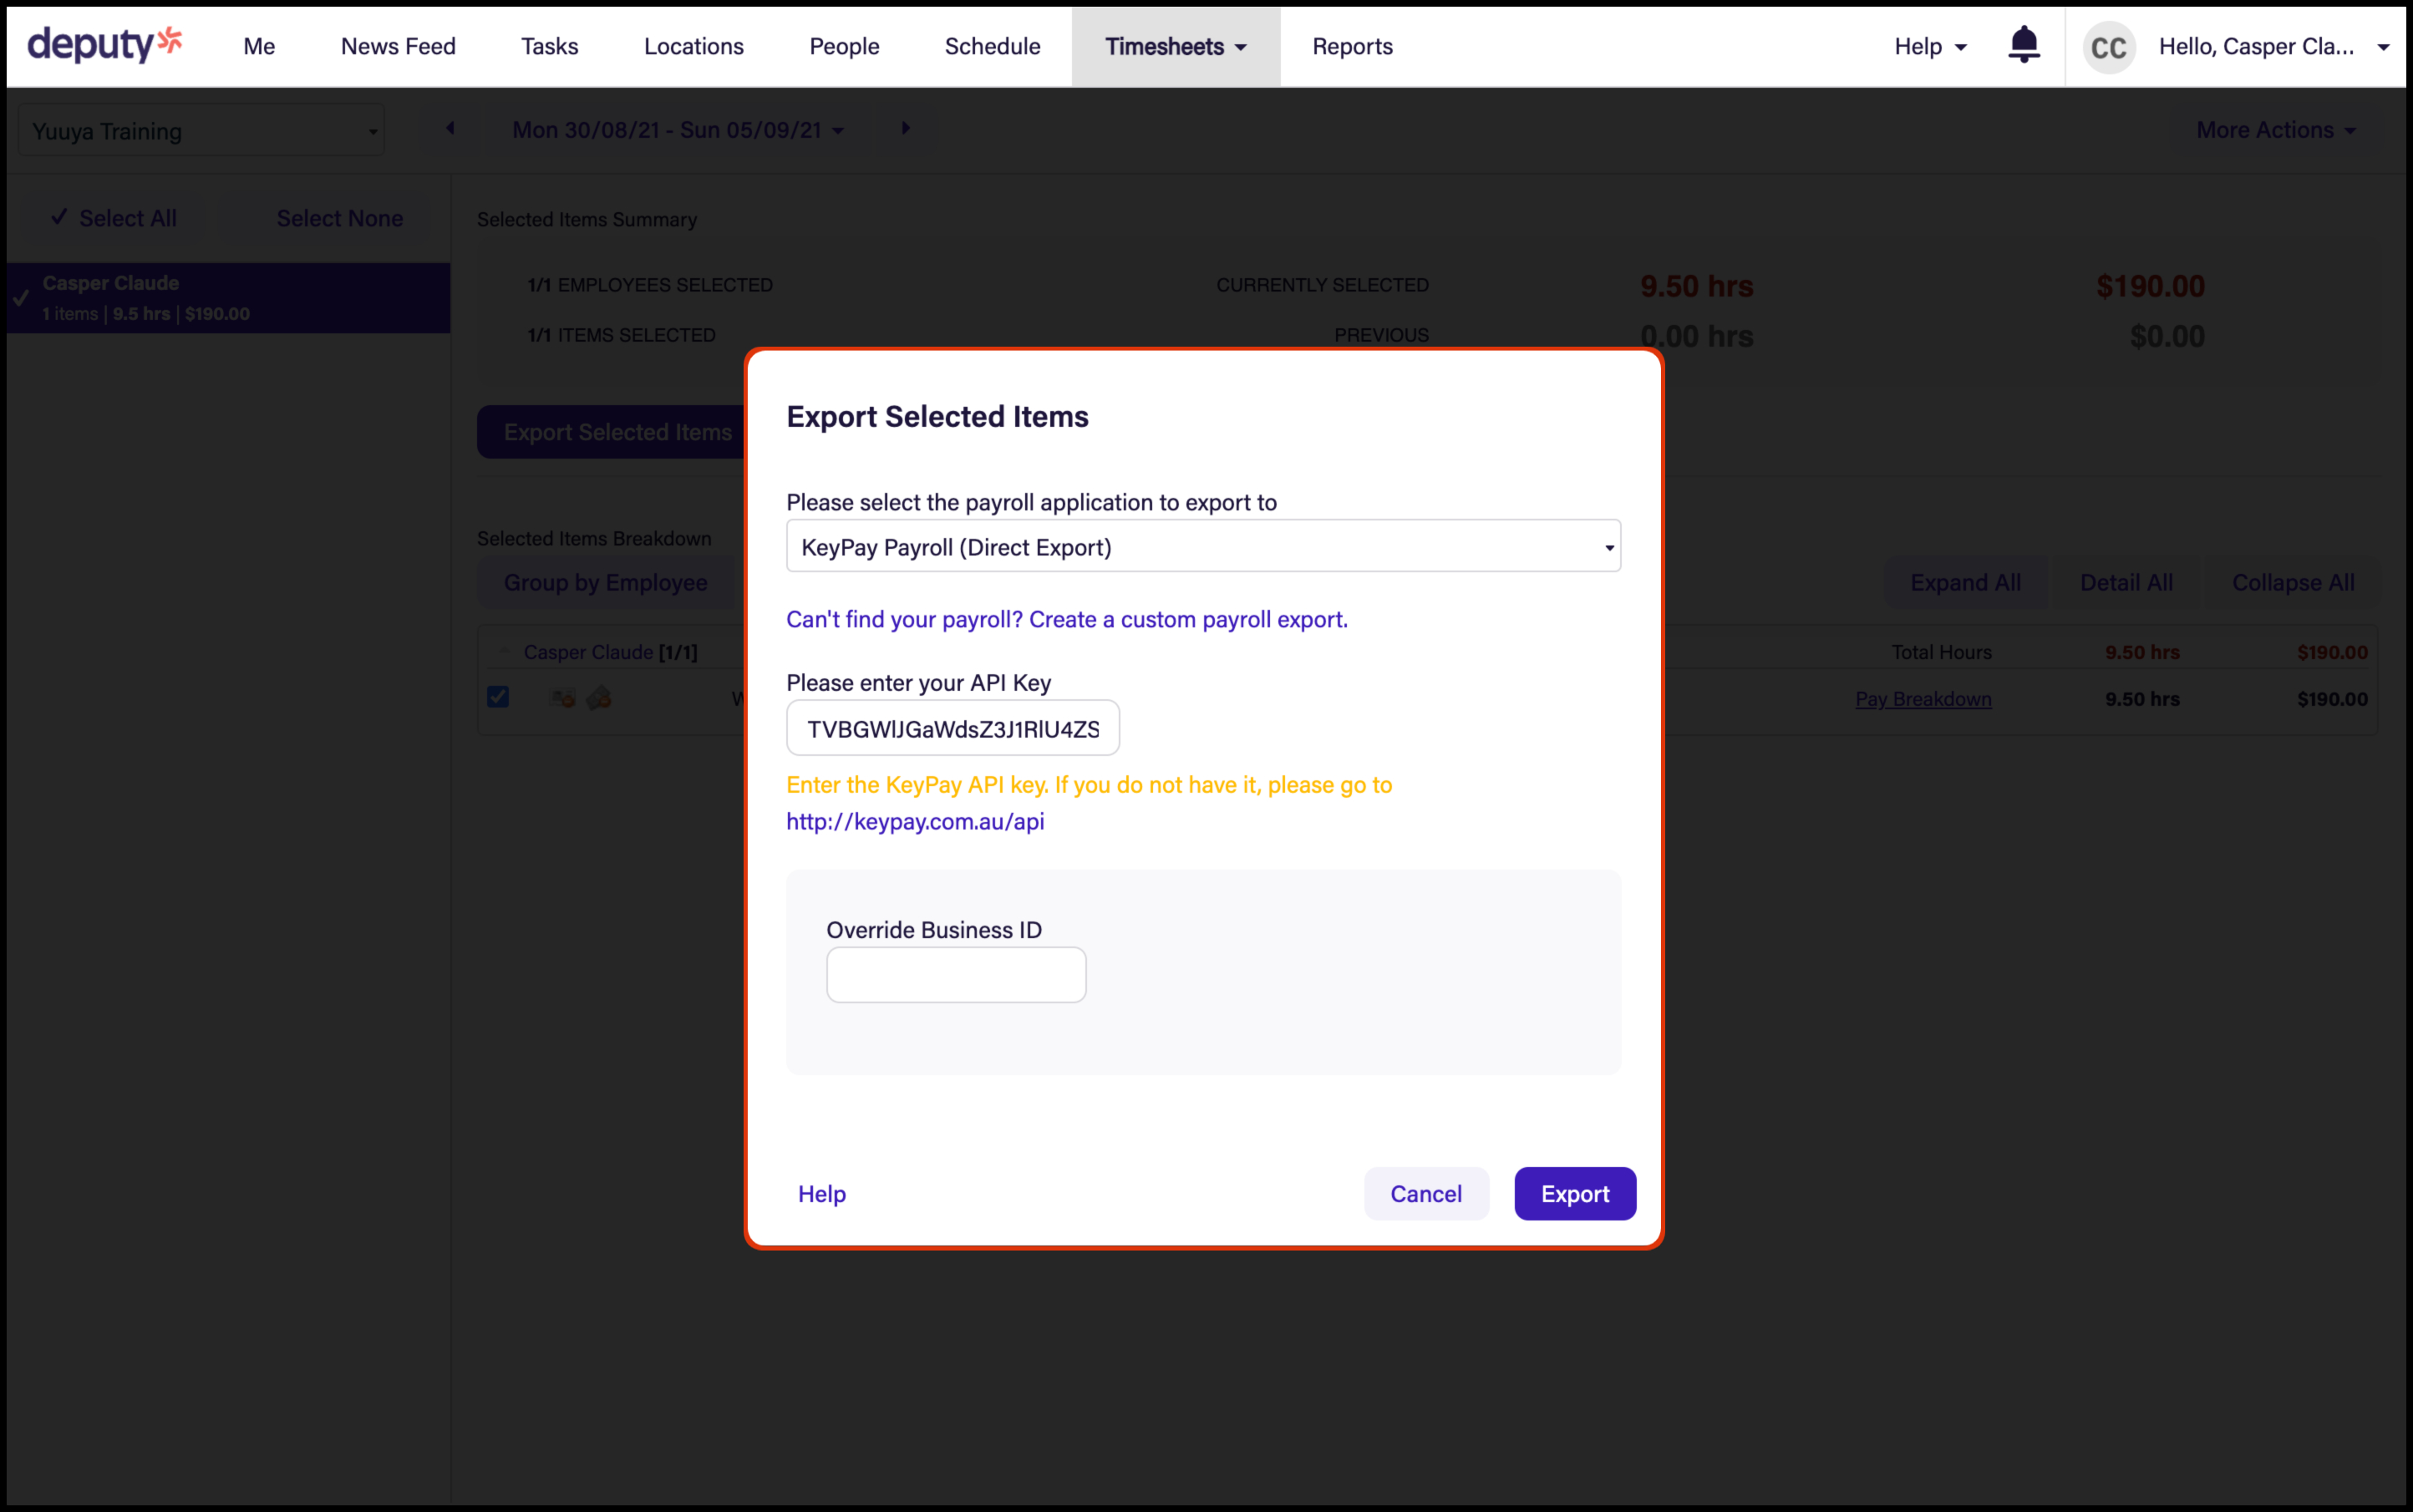This screenshot has width=2413, height=1512.
Task: Open the keypay.com.au/api link
Action: (x=914, y=821)
